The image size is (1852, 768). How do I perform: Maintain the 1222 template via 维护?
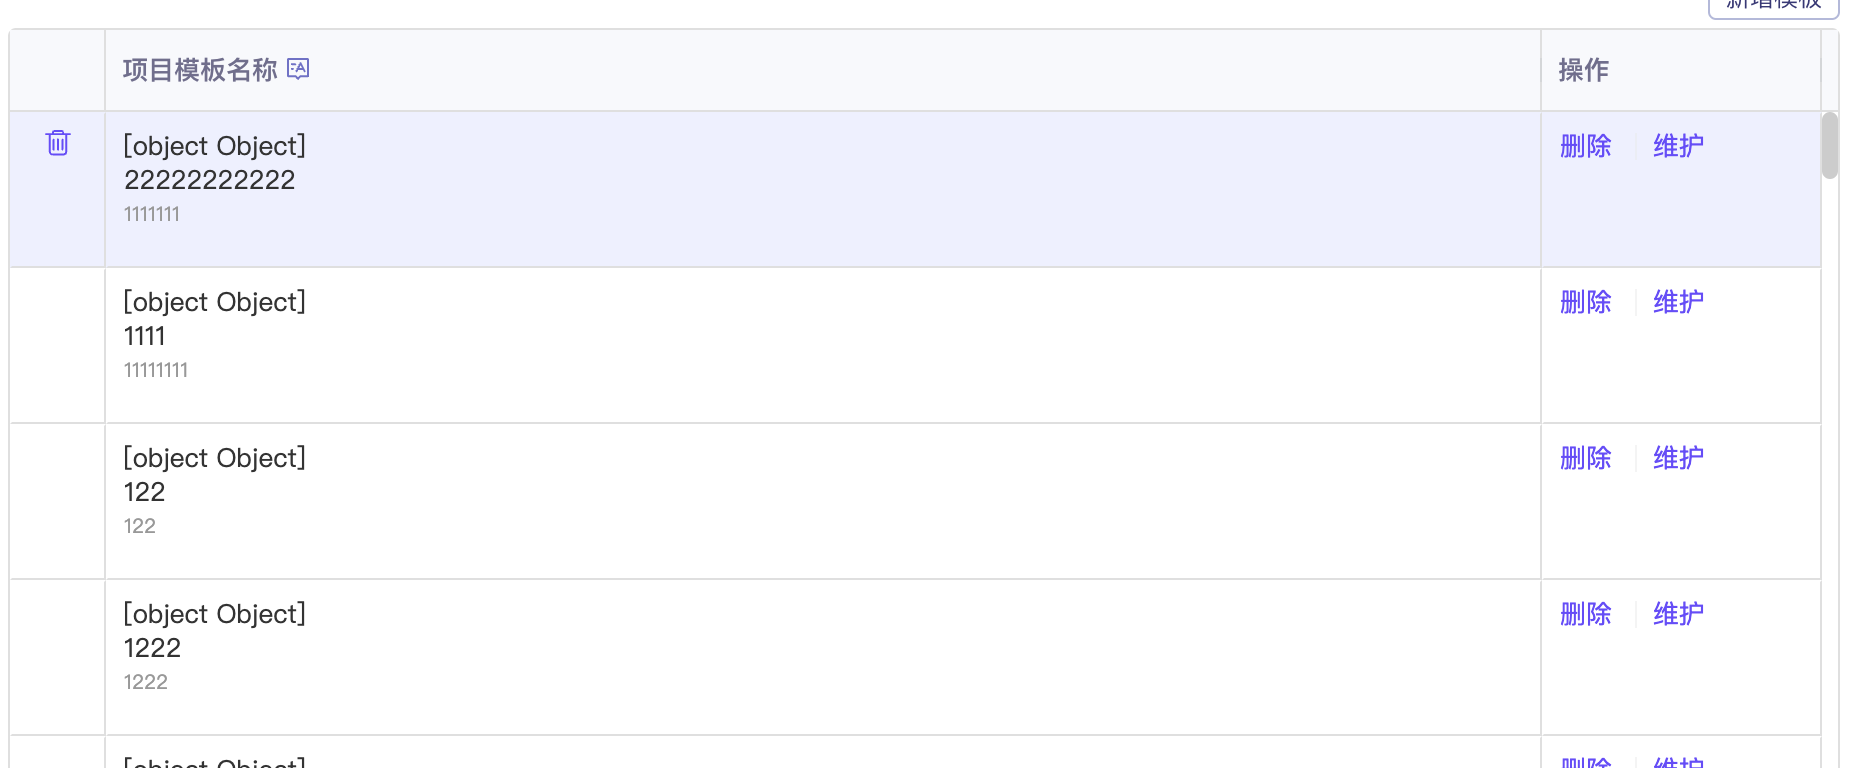point(1678,614)
